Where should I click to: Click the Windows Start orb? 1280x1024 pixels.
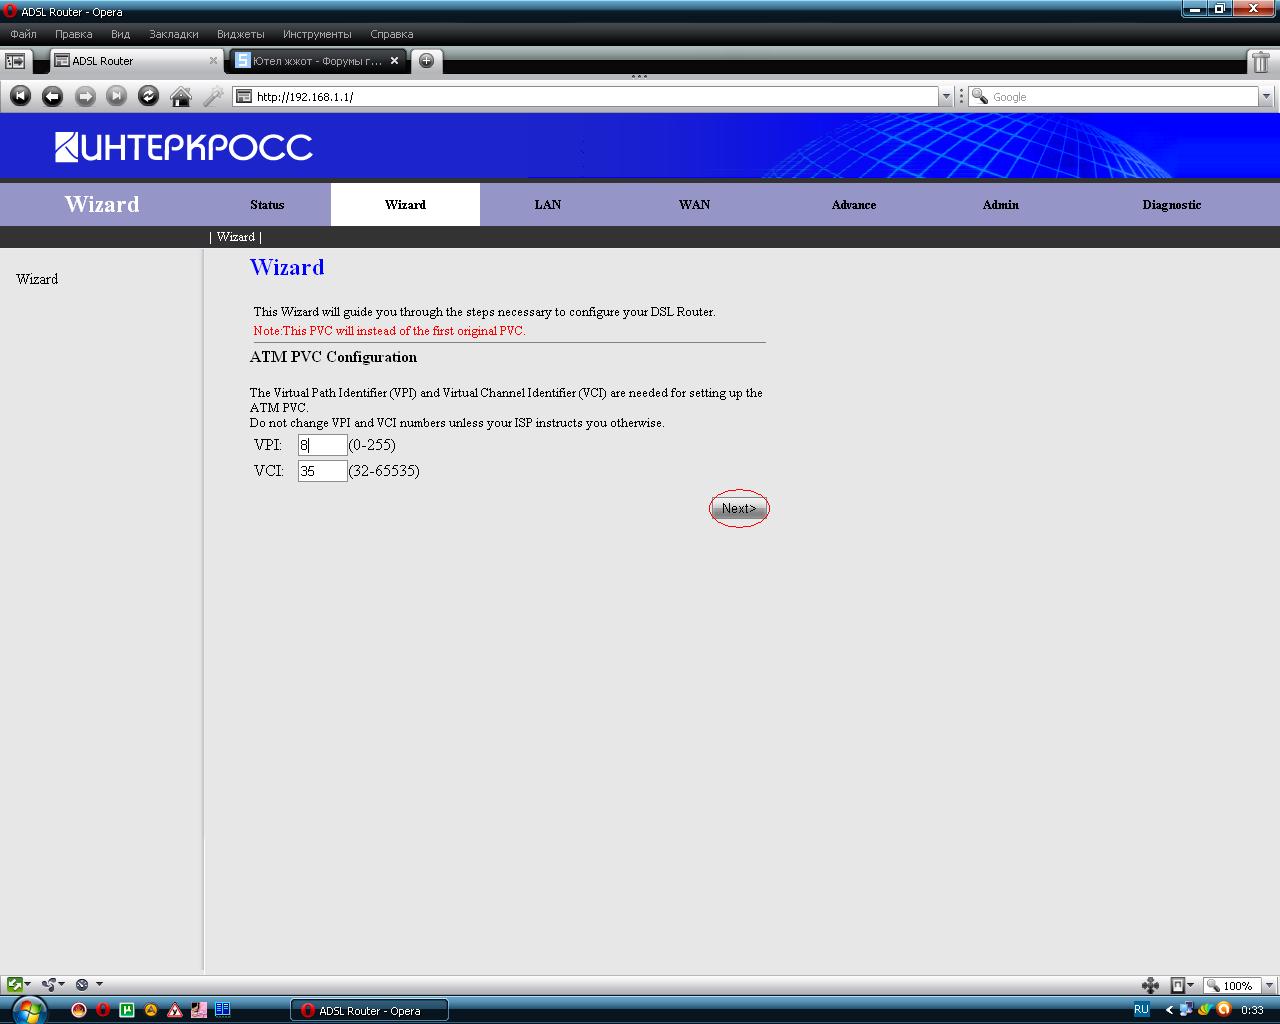pyautogui.click(x=27, y=1009)
